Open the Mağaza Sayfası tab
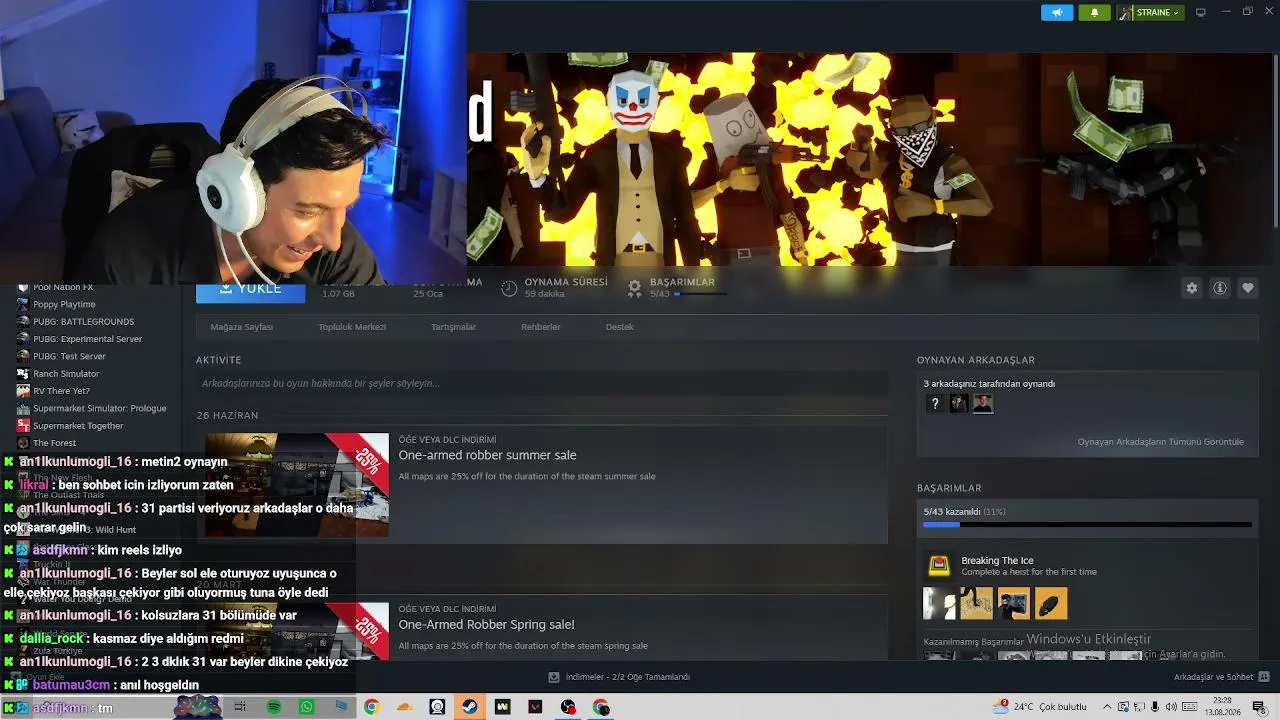1280x720 pixels. point(242,327)
